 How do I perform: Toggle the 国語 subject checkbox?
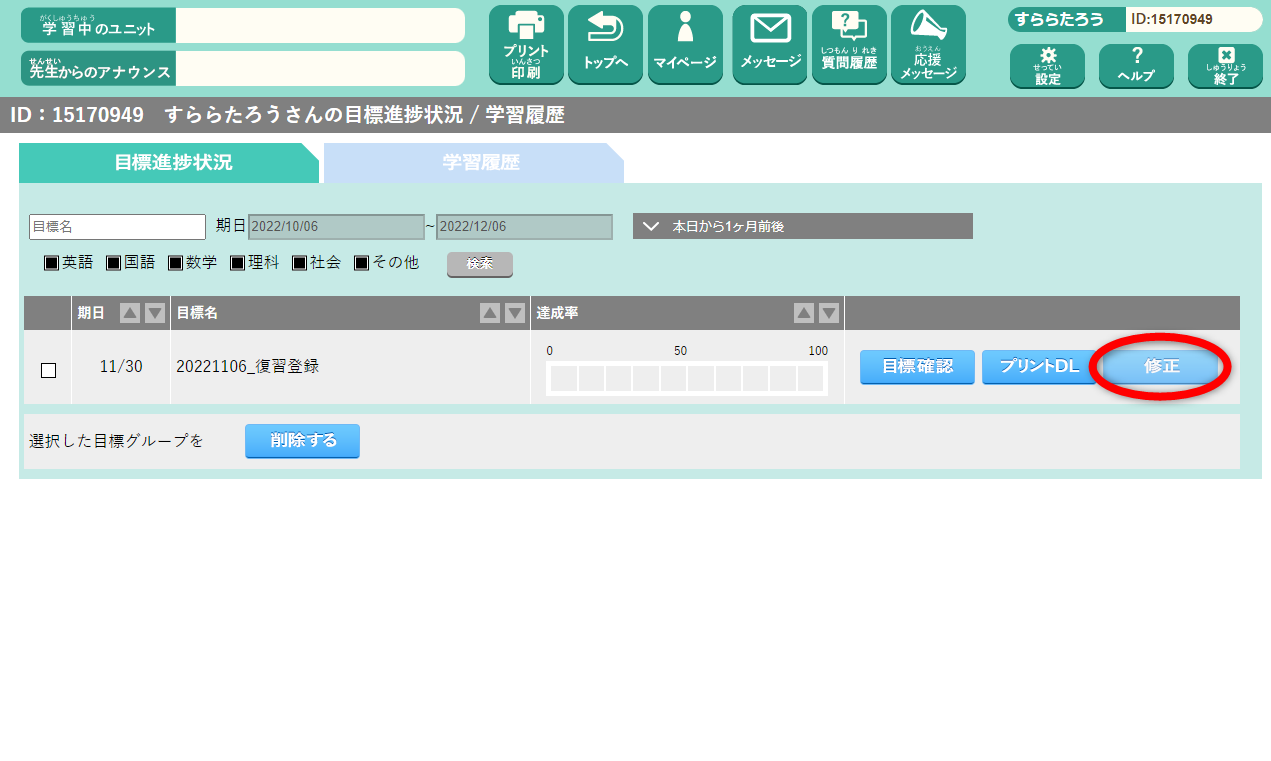click(114, 263)
